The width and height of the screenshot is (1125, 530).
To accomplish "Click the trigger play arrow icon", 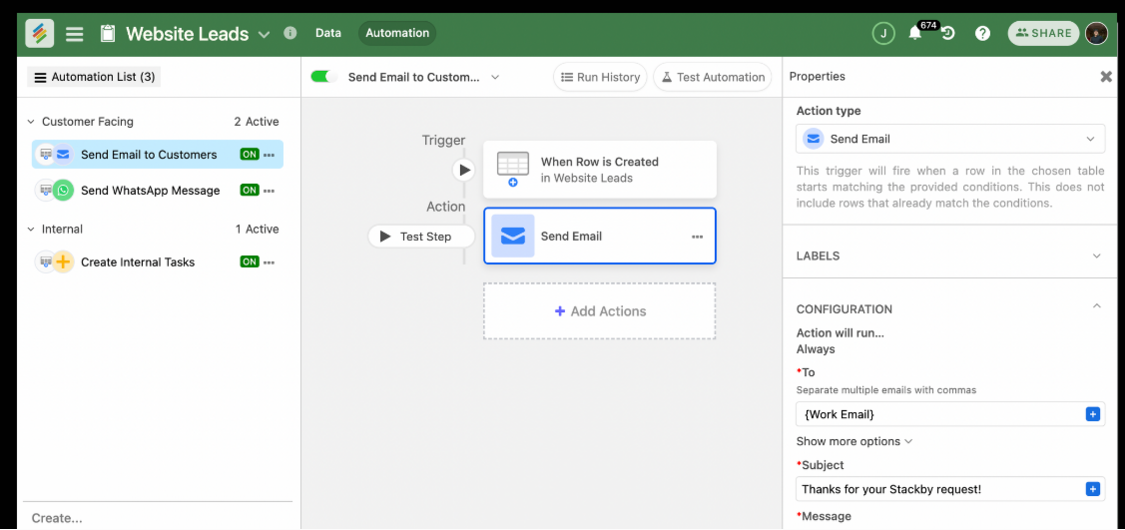I will [464, 170].
